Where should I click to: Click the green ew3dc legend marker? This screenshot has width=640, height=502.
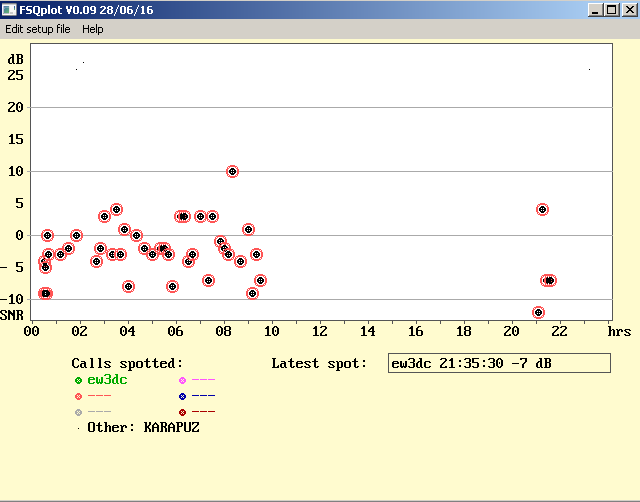[78, 381]
